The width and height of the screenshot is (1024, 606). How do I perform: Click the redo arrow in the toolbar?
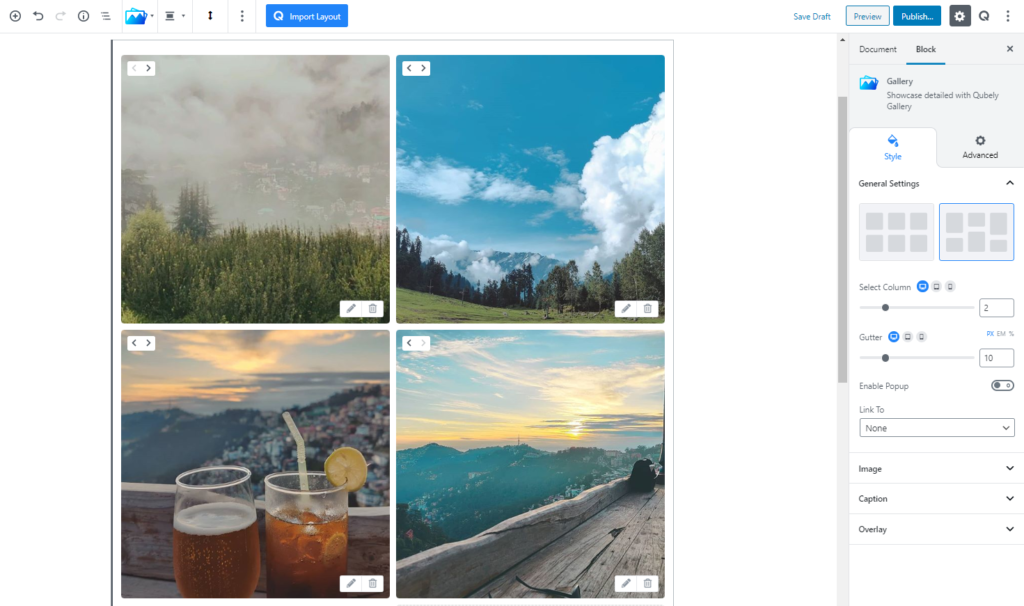[x=61, y=16]
